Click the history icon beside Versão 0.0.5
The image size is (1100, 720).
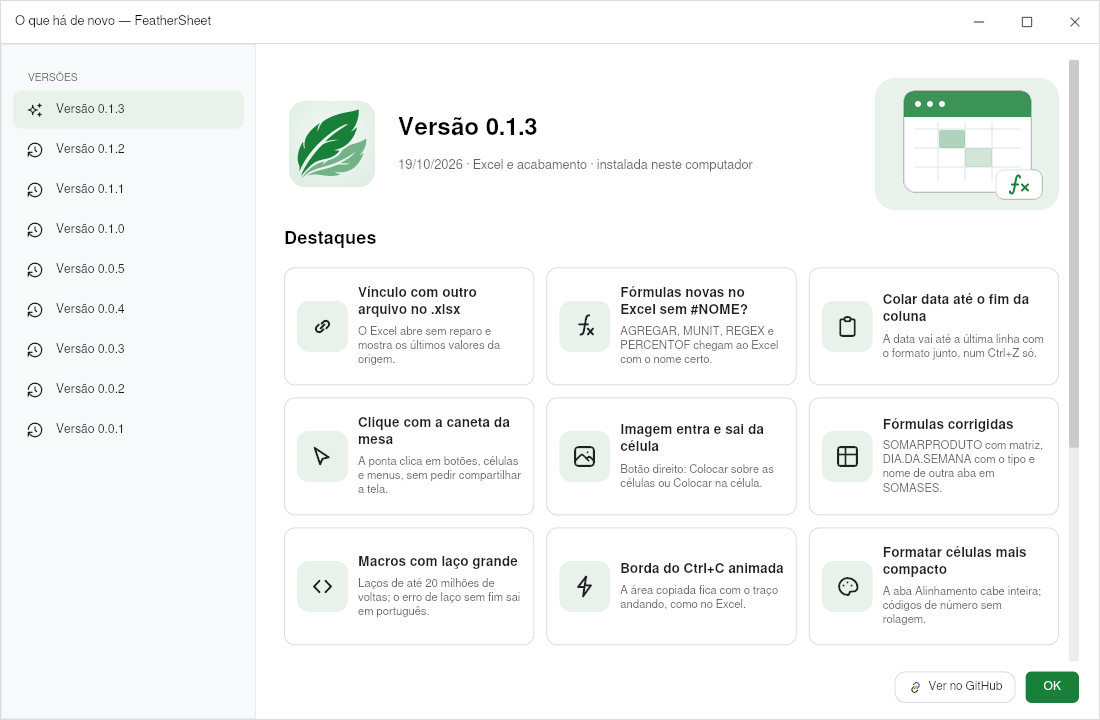tap(35, 269)
